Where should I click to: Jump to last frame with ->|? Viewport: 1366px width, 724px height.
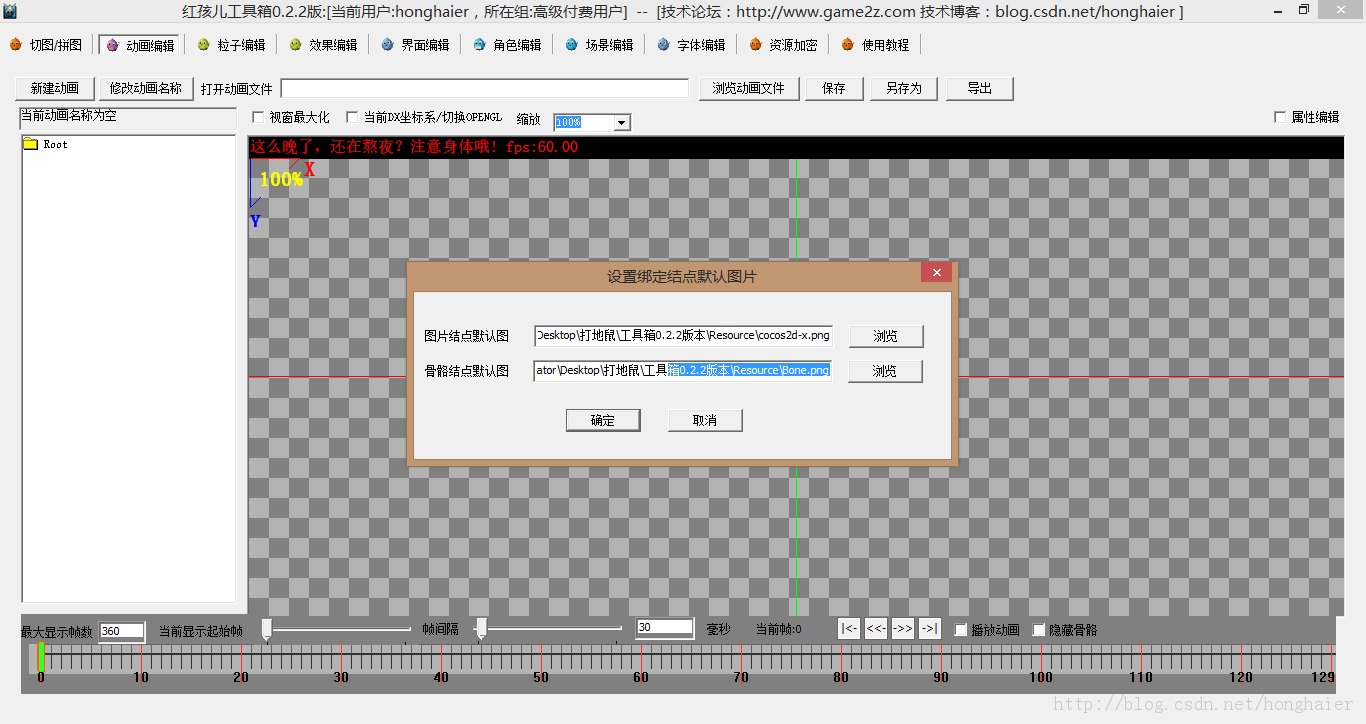[930, 628]
